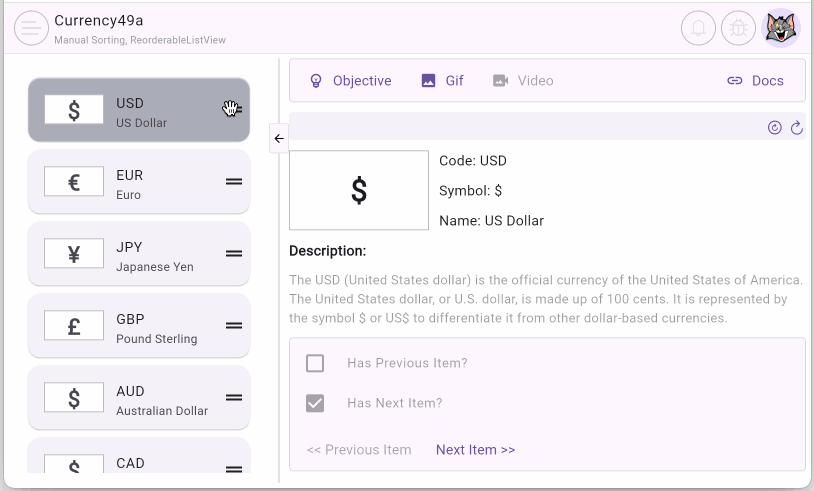Click the bug report icon

pyautogui.click(x=739, y=28)
